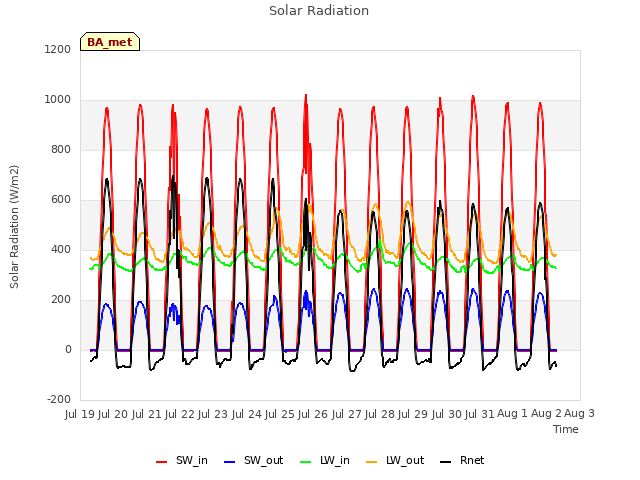Toggle LW_out series in legend
The height and width of the screenshot is (480, 640).
(x=395, y=461)
